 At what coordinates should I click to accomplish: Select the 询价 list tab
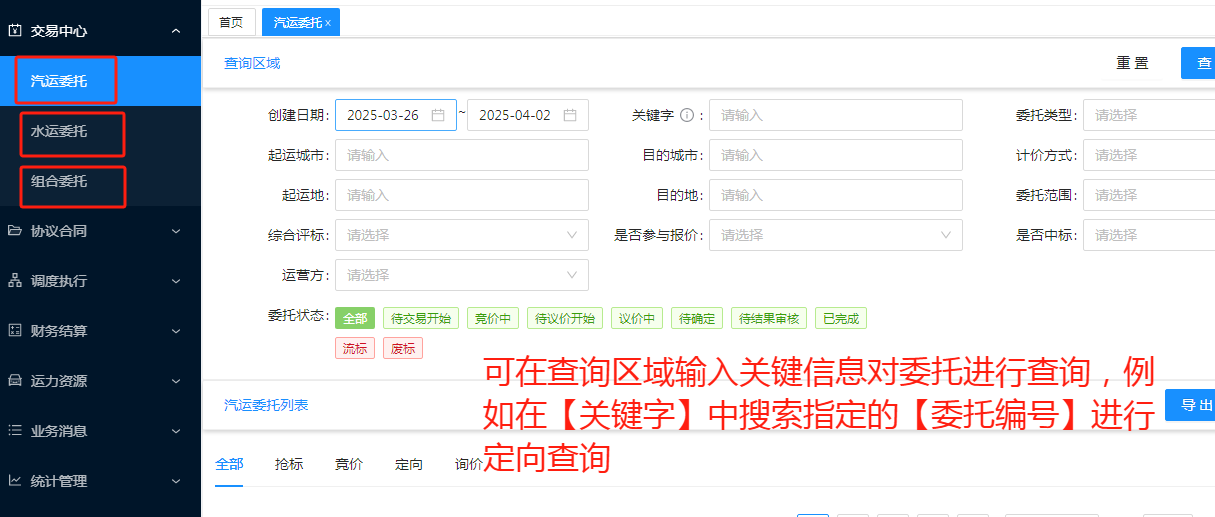[x=469, y=464]
